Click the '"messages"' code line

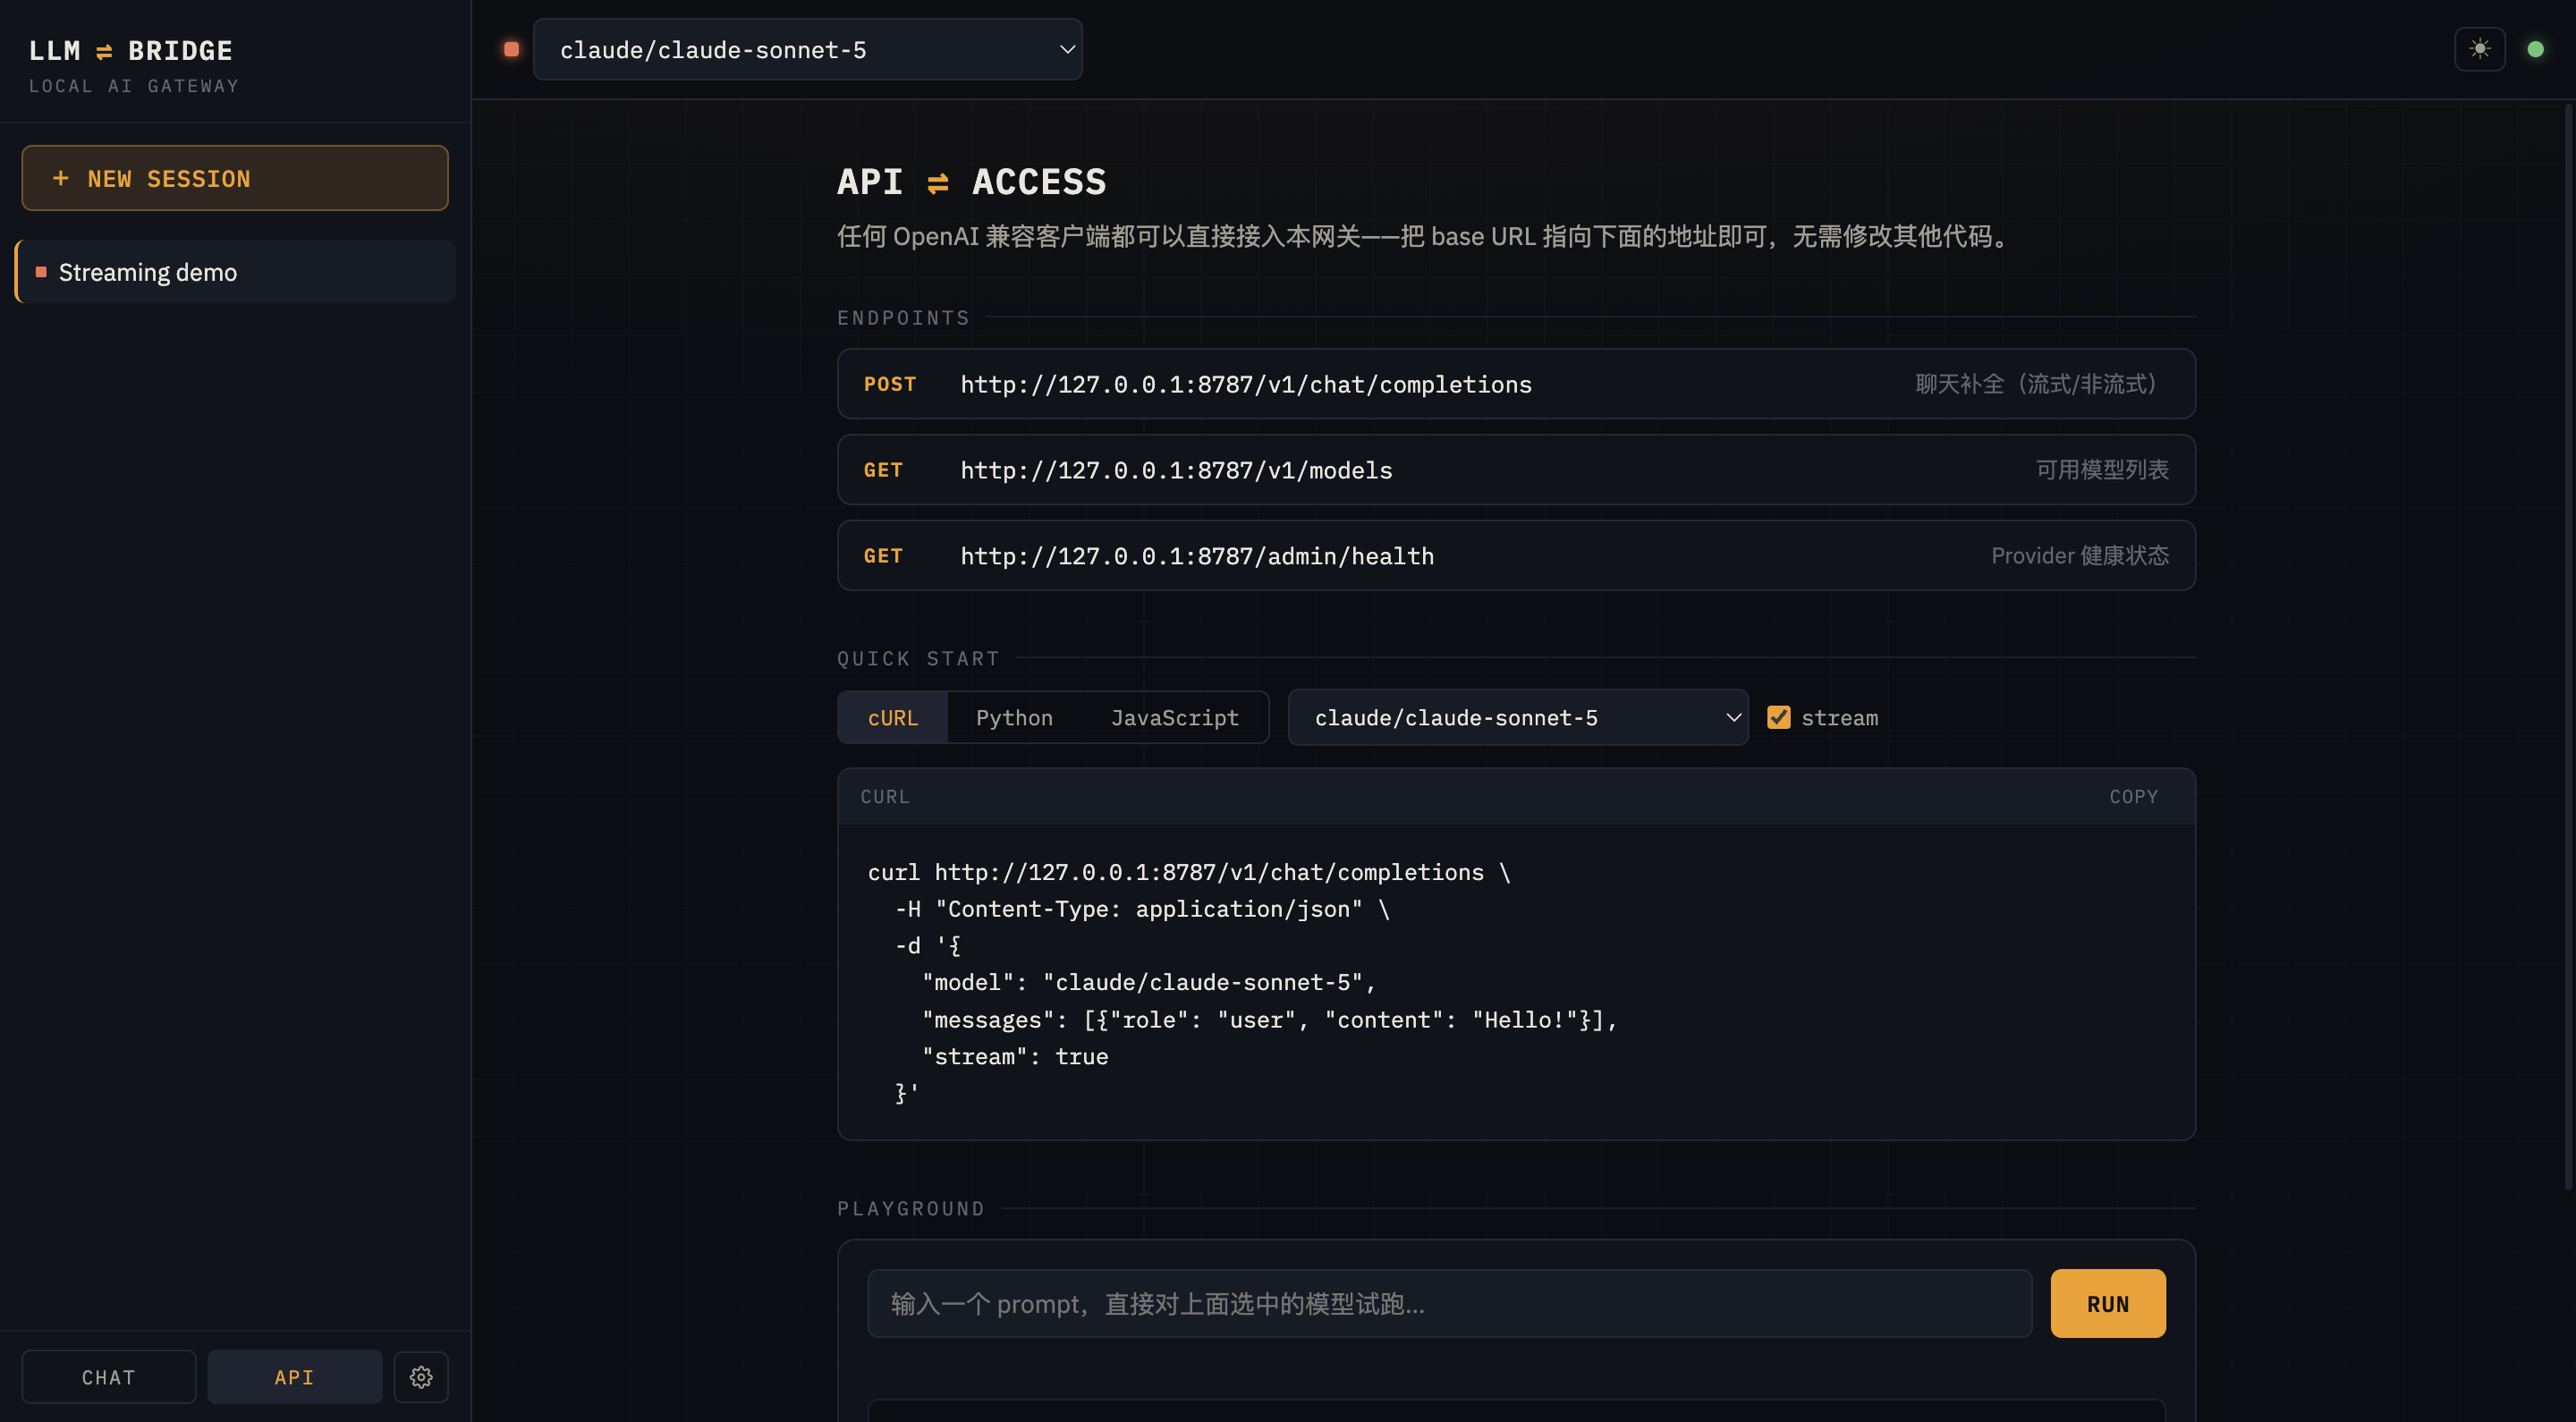click(1269, 1020)
